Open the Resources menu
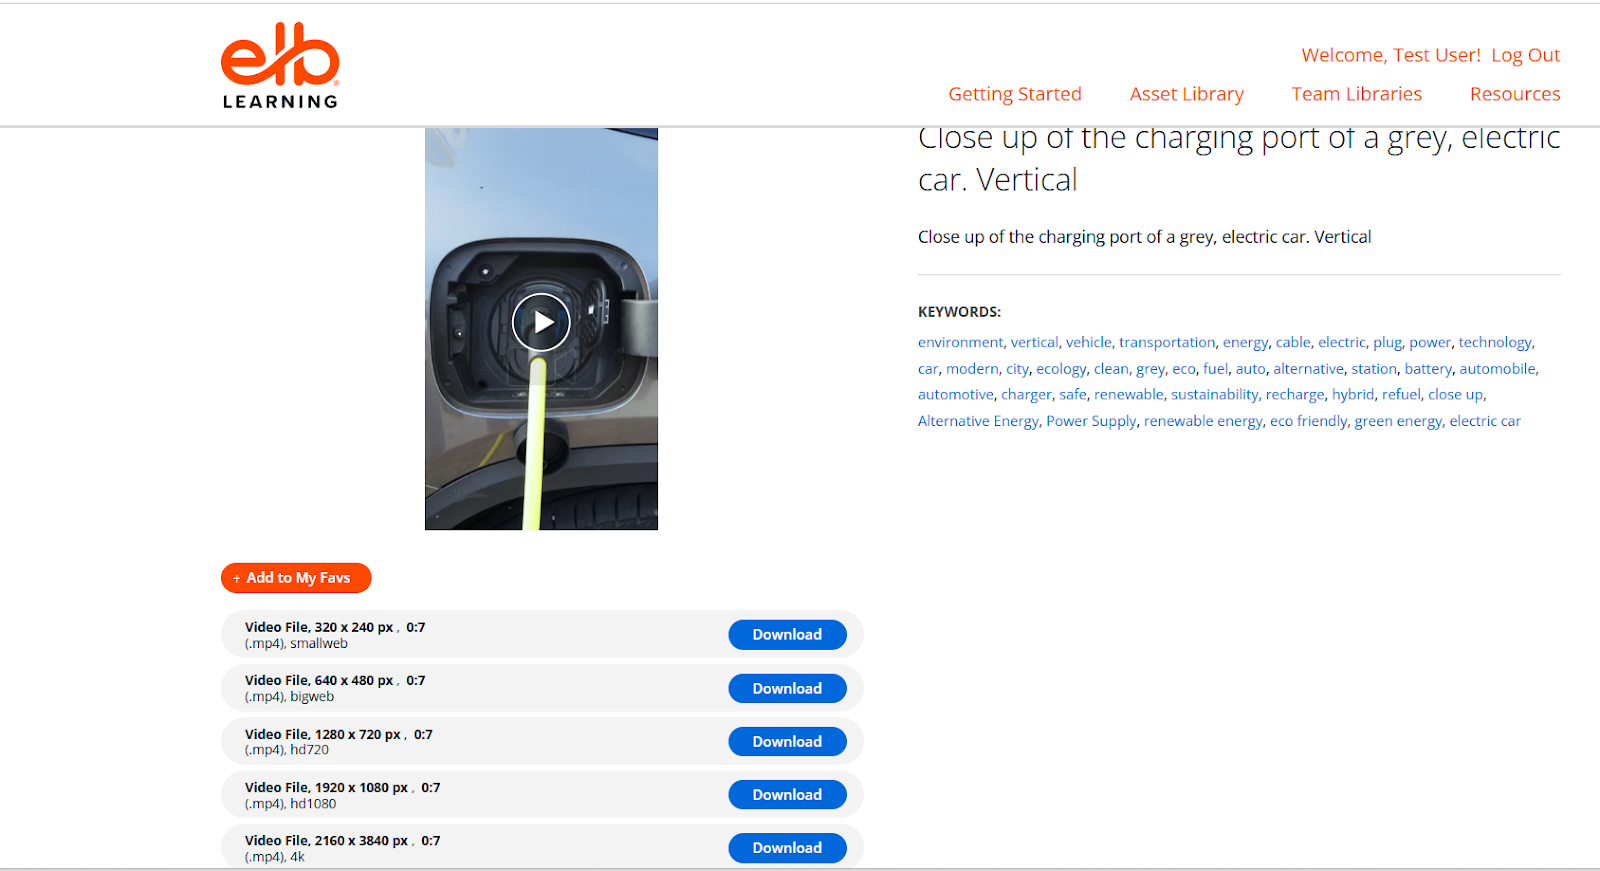 [x=1514, y=94]
